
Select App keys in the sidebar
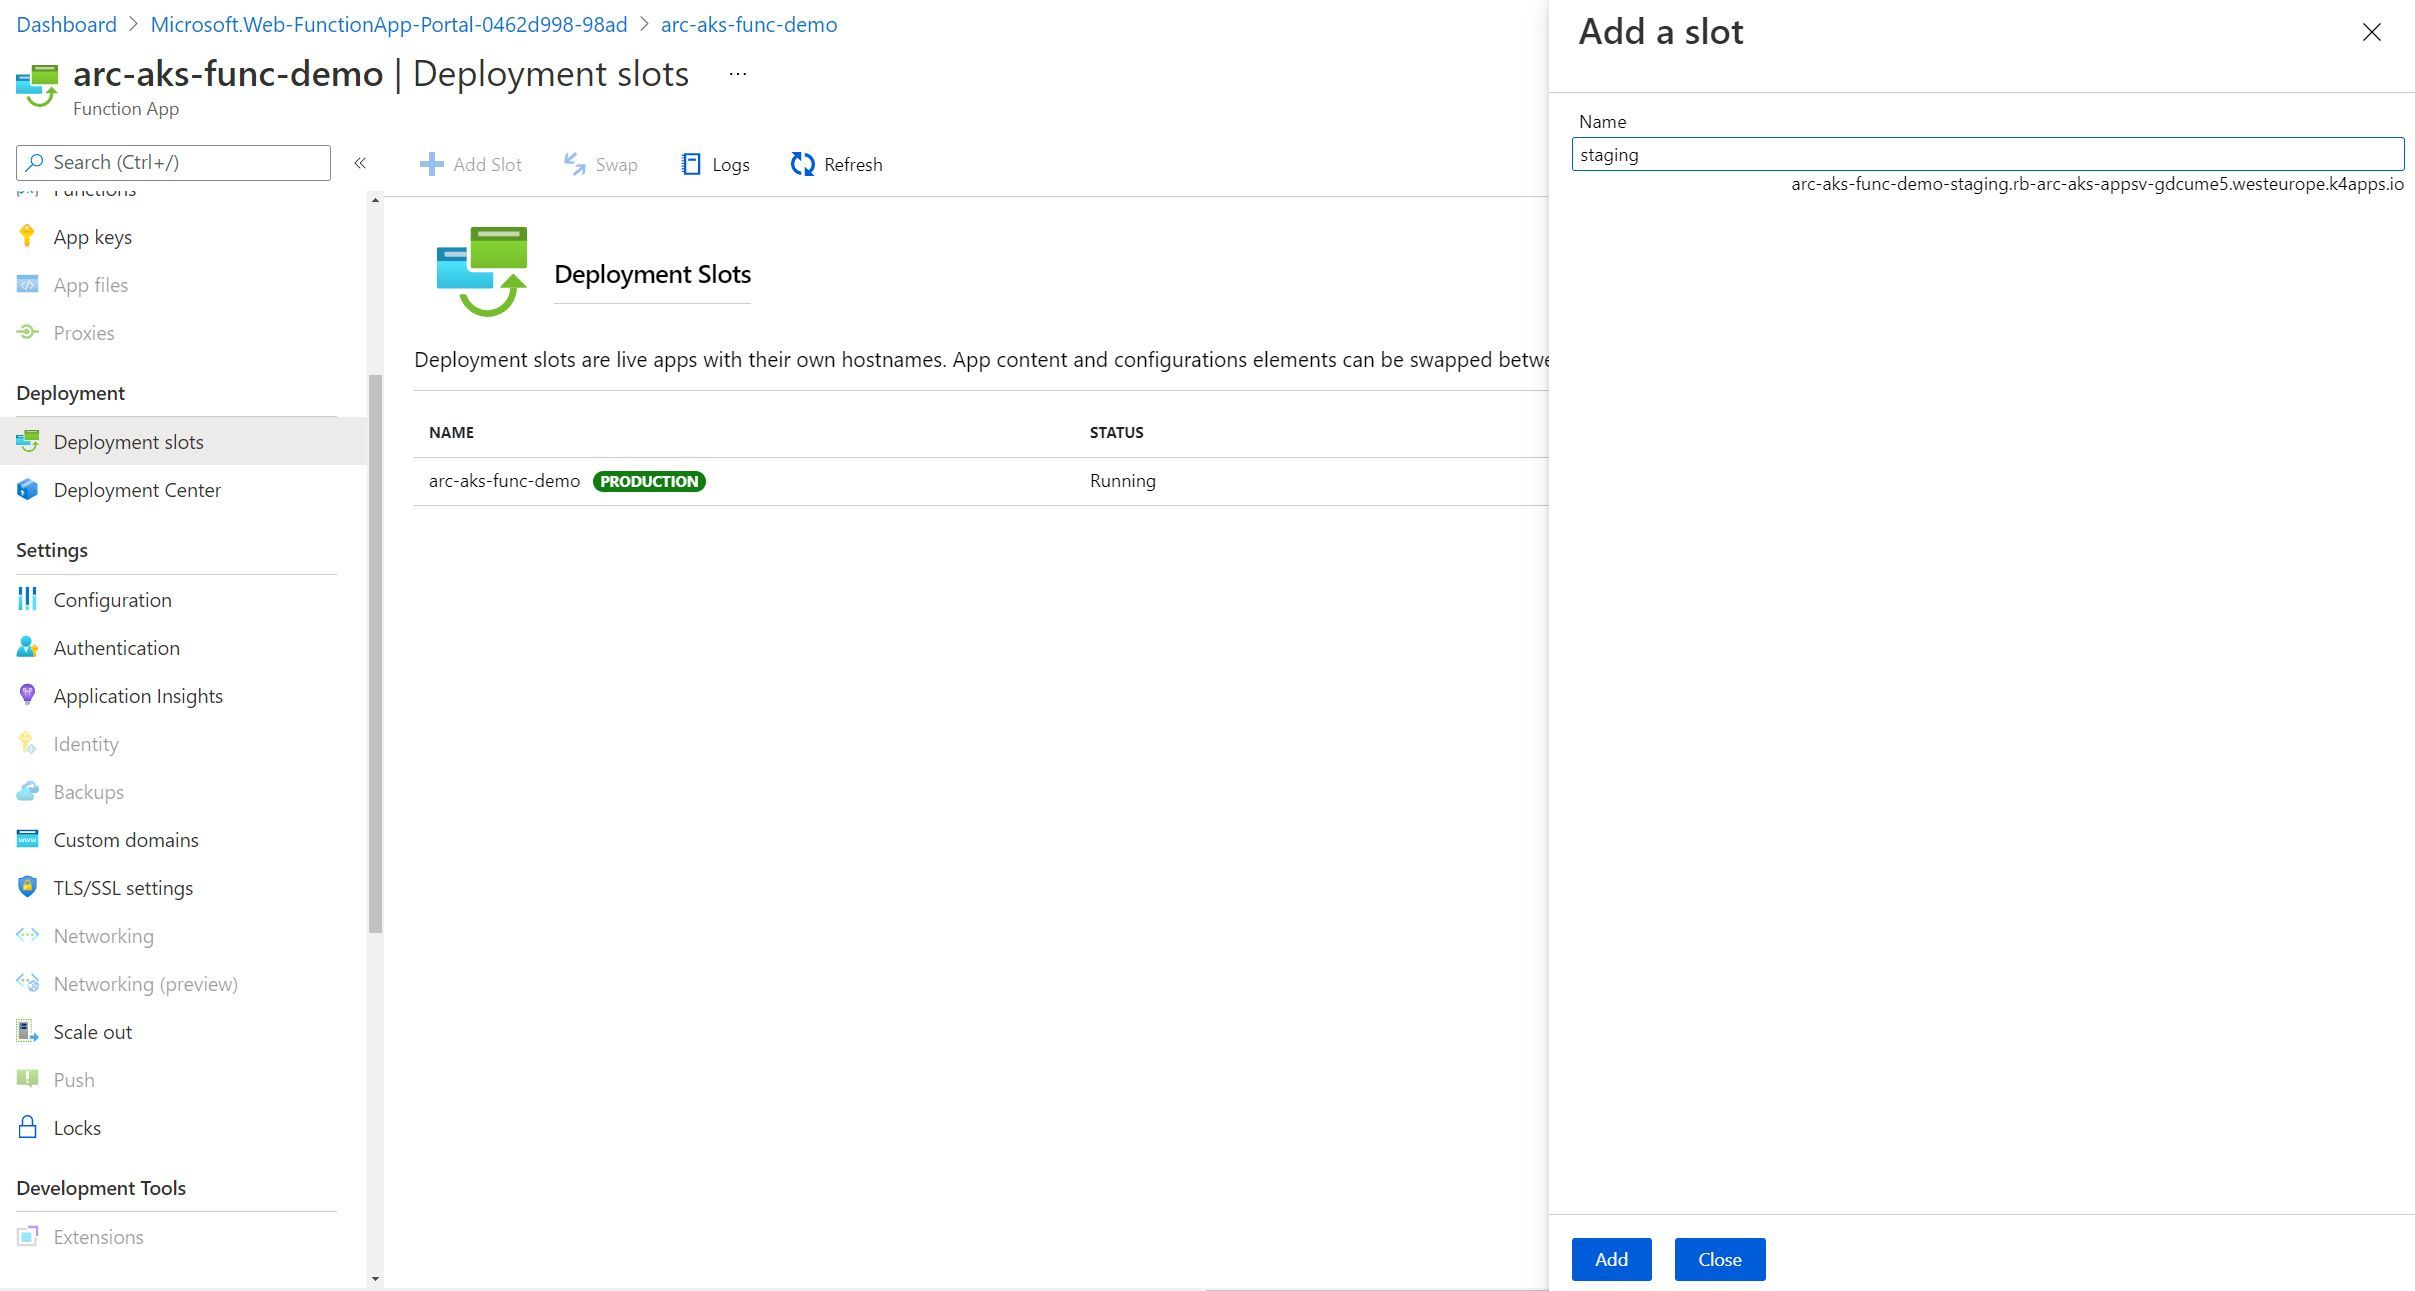click(x=93, y=236)
